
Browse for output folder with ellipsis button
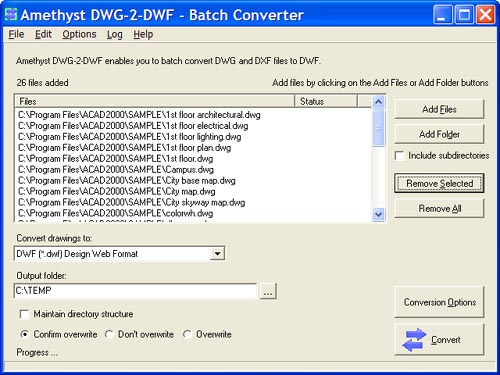tap(268, 291)
